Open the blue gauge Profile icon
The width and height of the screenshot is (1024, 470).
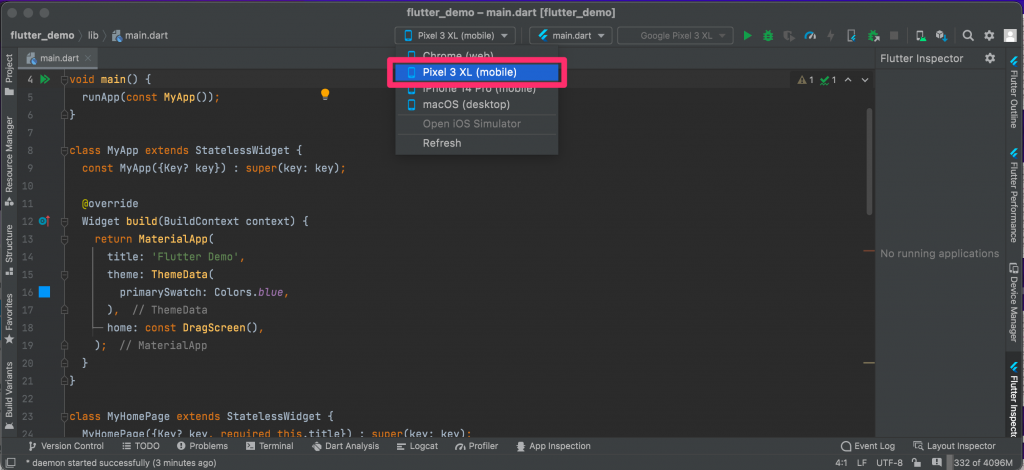tap(810, 36)
